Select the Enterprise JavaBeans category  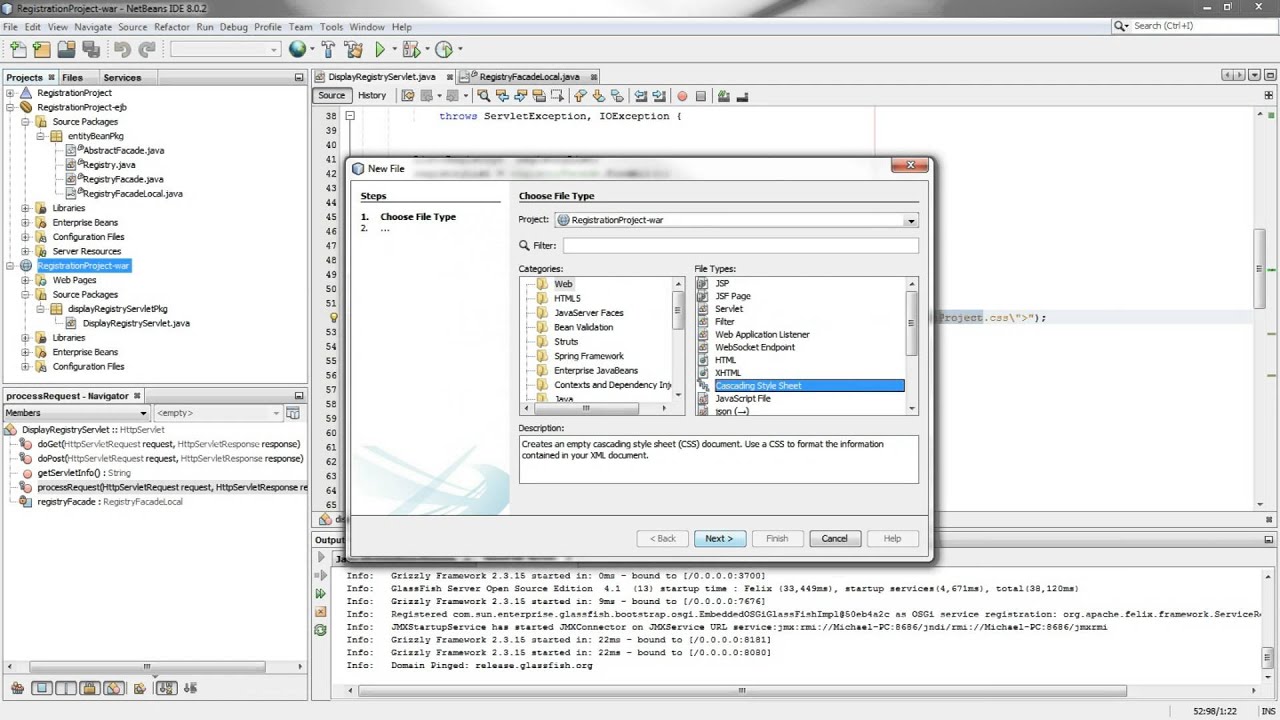pyautogui.click(x=596, y=370)
